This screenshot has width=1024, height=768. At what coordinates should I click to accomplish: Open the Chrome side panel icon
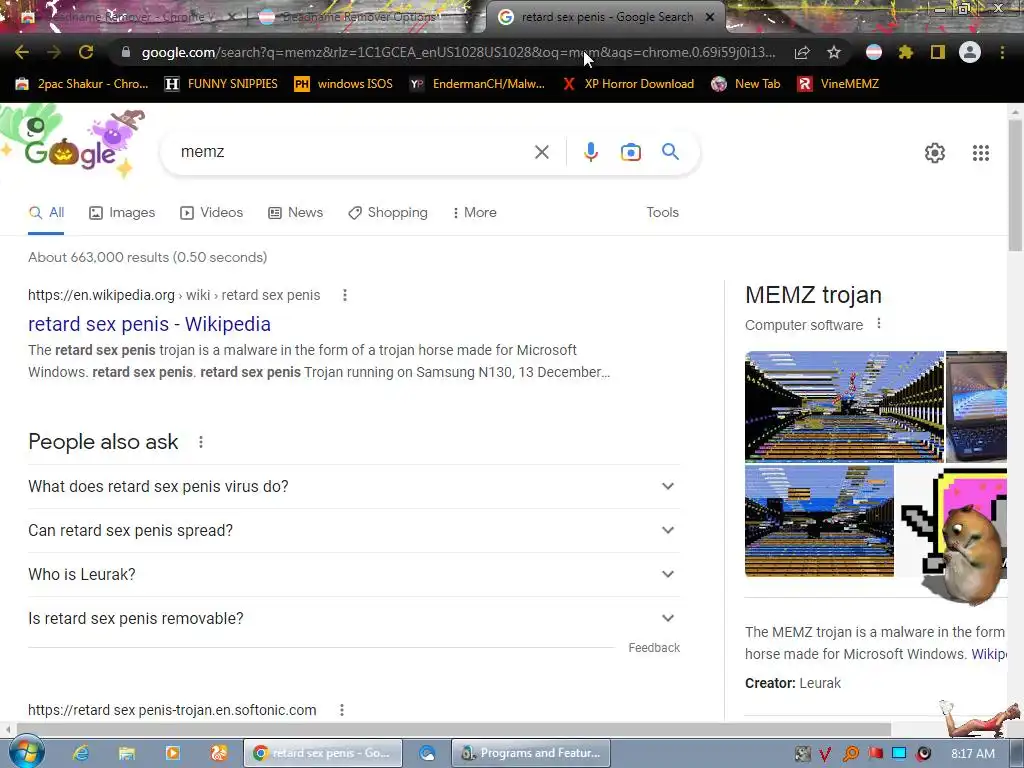pyautogui.click(x=938, y=52)
